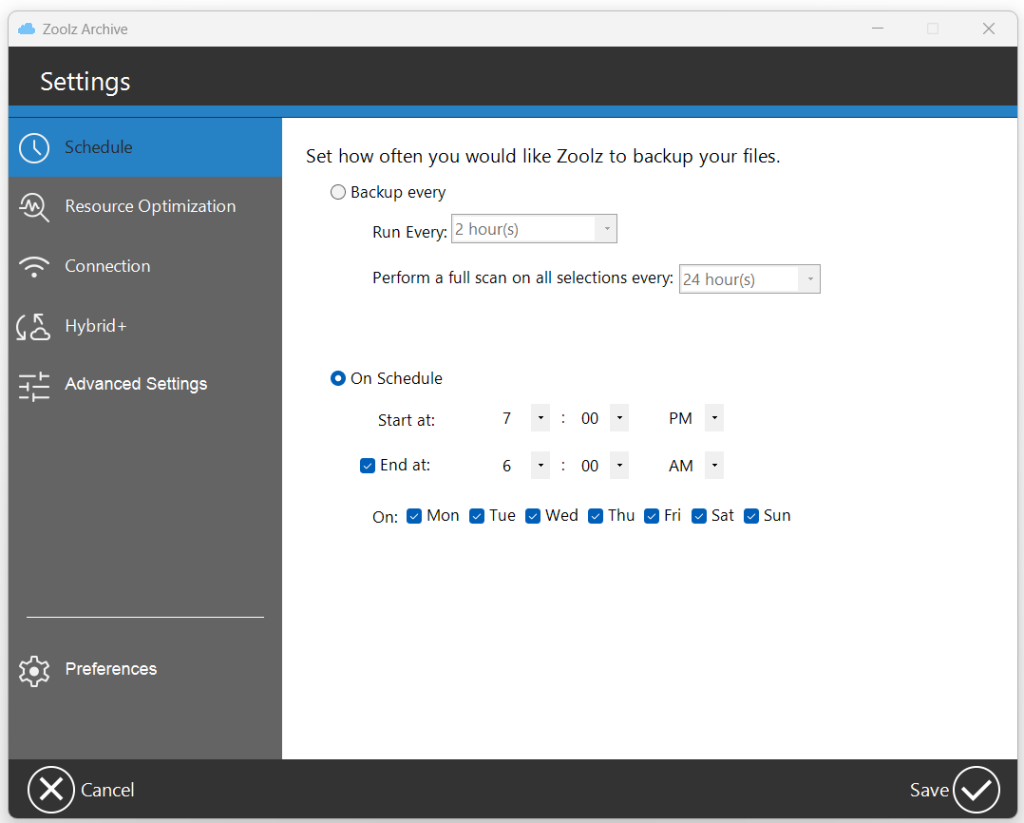Uncheck the Wed day checkbox
This screenshot has height=823, width=1024.
pos(532,515)
